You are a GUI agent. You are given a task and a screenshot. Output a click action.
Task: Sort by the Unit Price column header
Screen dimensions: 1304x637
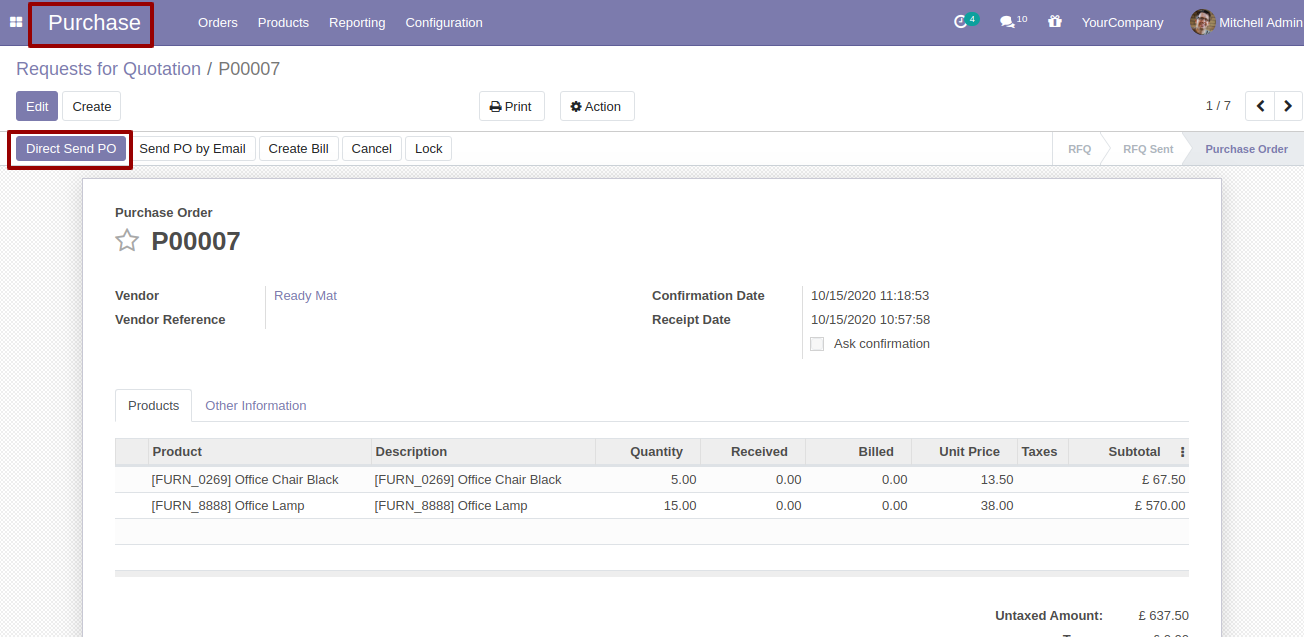click(x=965, y=452)
